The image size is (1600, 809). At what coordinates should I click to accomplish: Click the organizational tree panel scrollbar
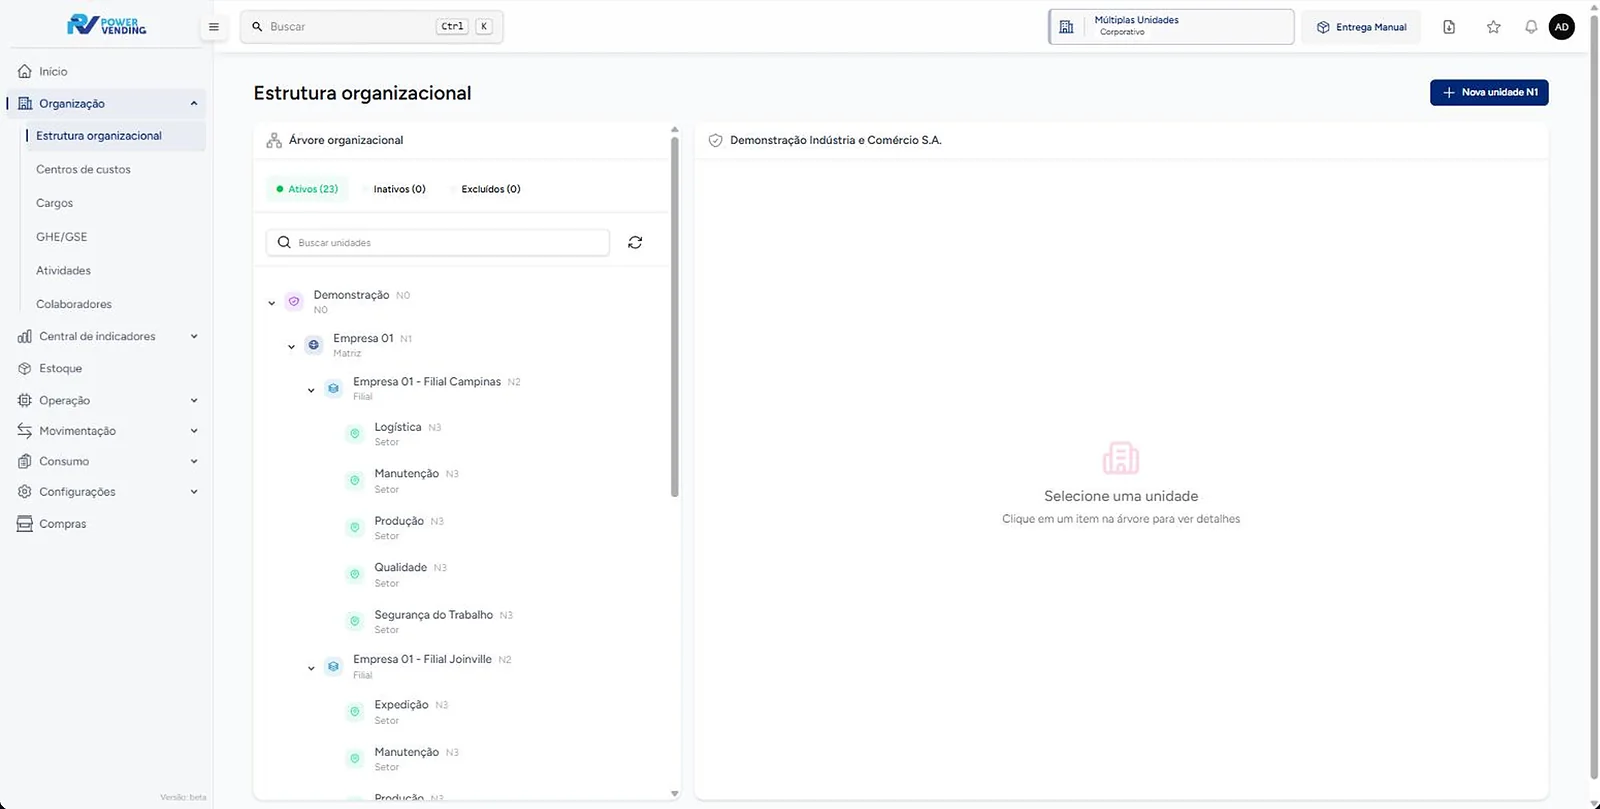675,317
